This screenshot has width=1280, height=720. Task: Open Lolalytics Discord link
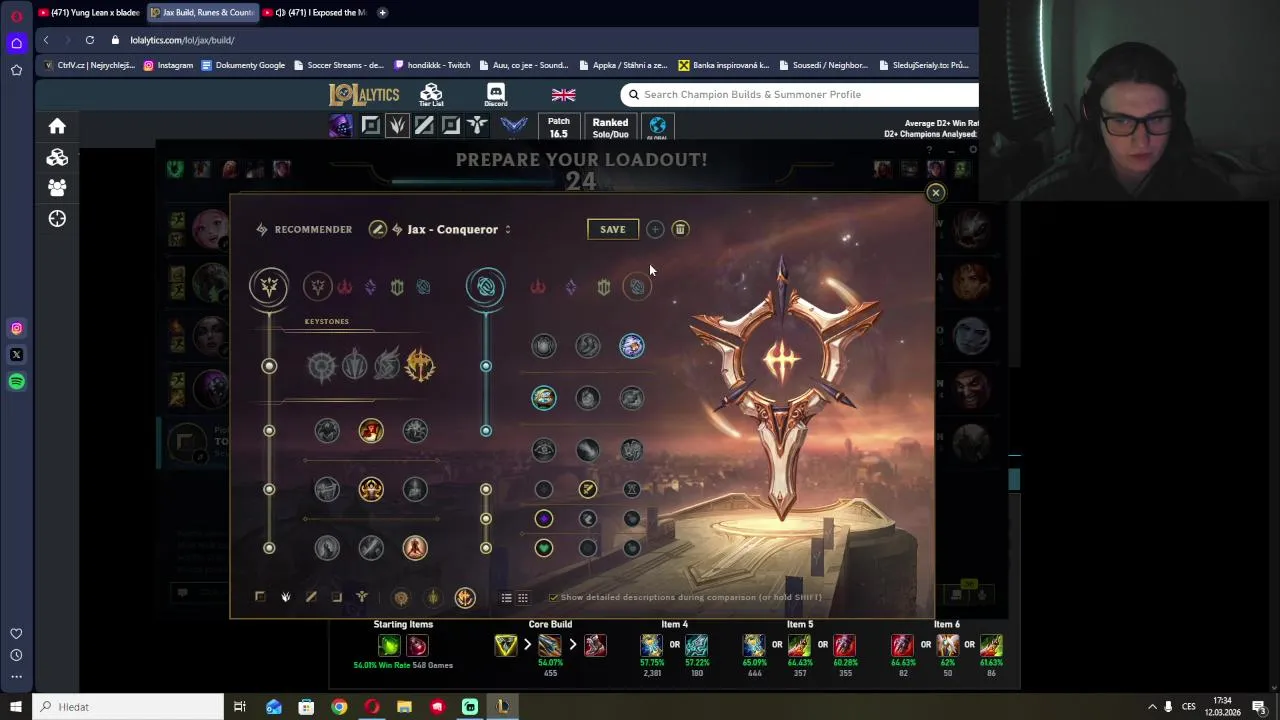point(495,95)
